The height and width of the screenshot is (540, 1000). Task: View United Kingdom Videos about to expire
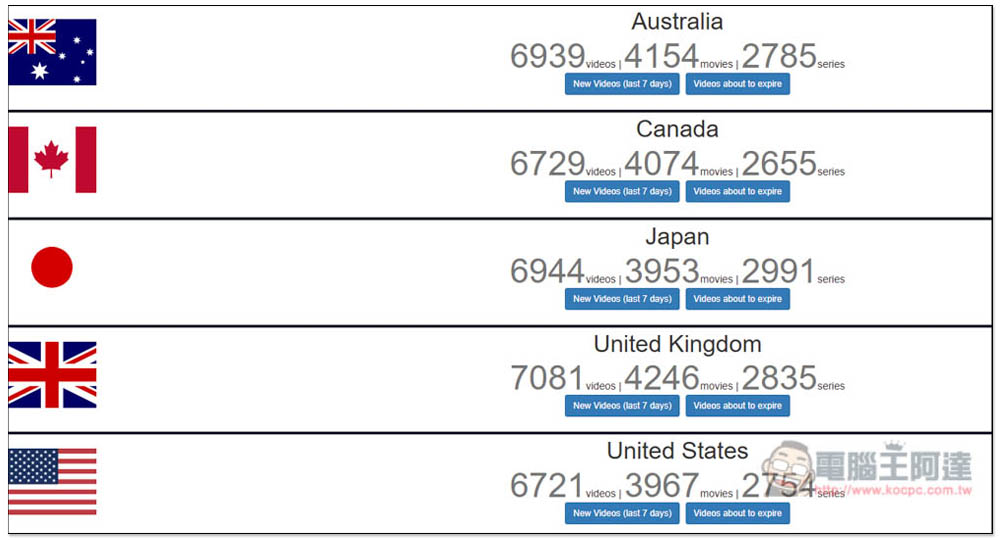pyautogui.click(x=737, y=406)
